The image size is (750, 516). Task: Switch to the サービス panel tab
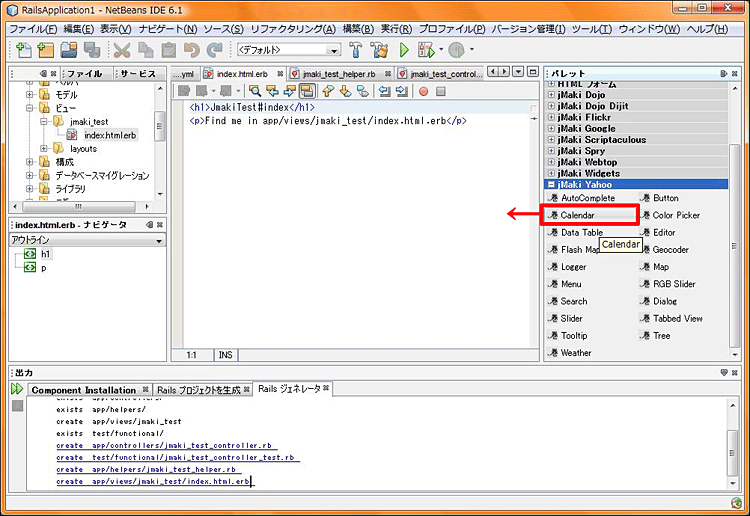(x=138, y=74)
